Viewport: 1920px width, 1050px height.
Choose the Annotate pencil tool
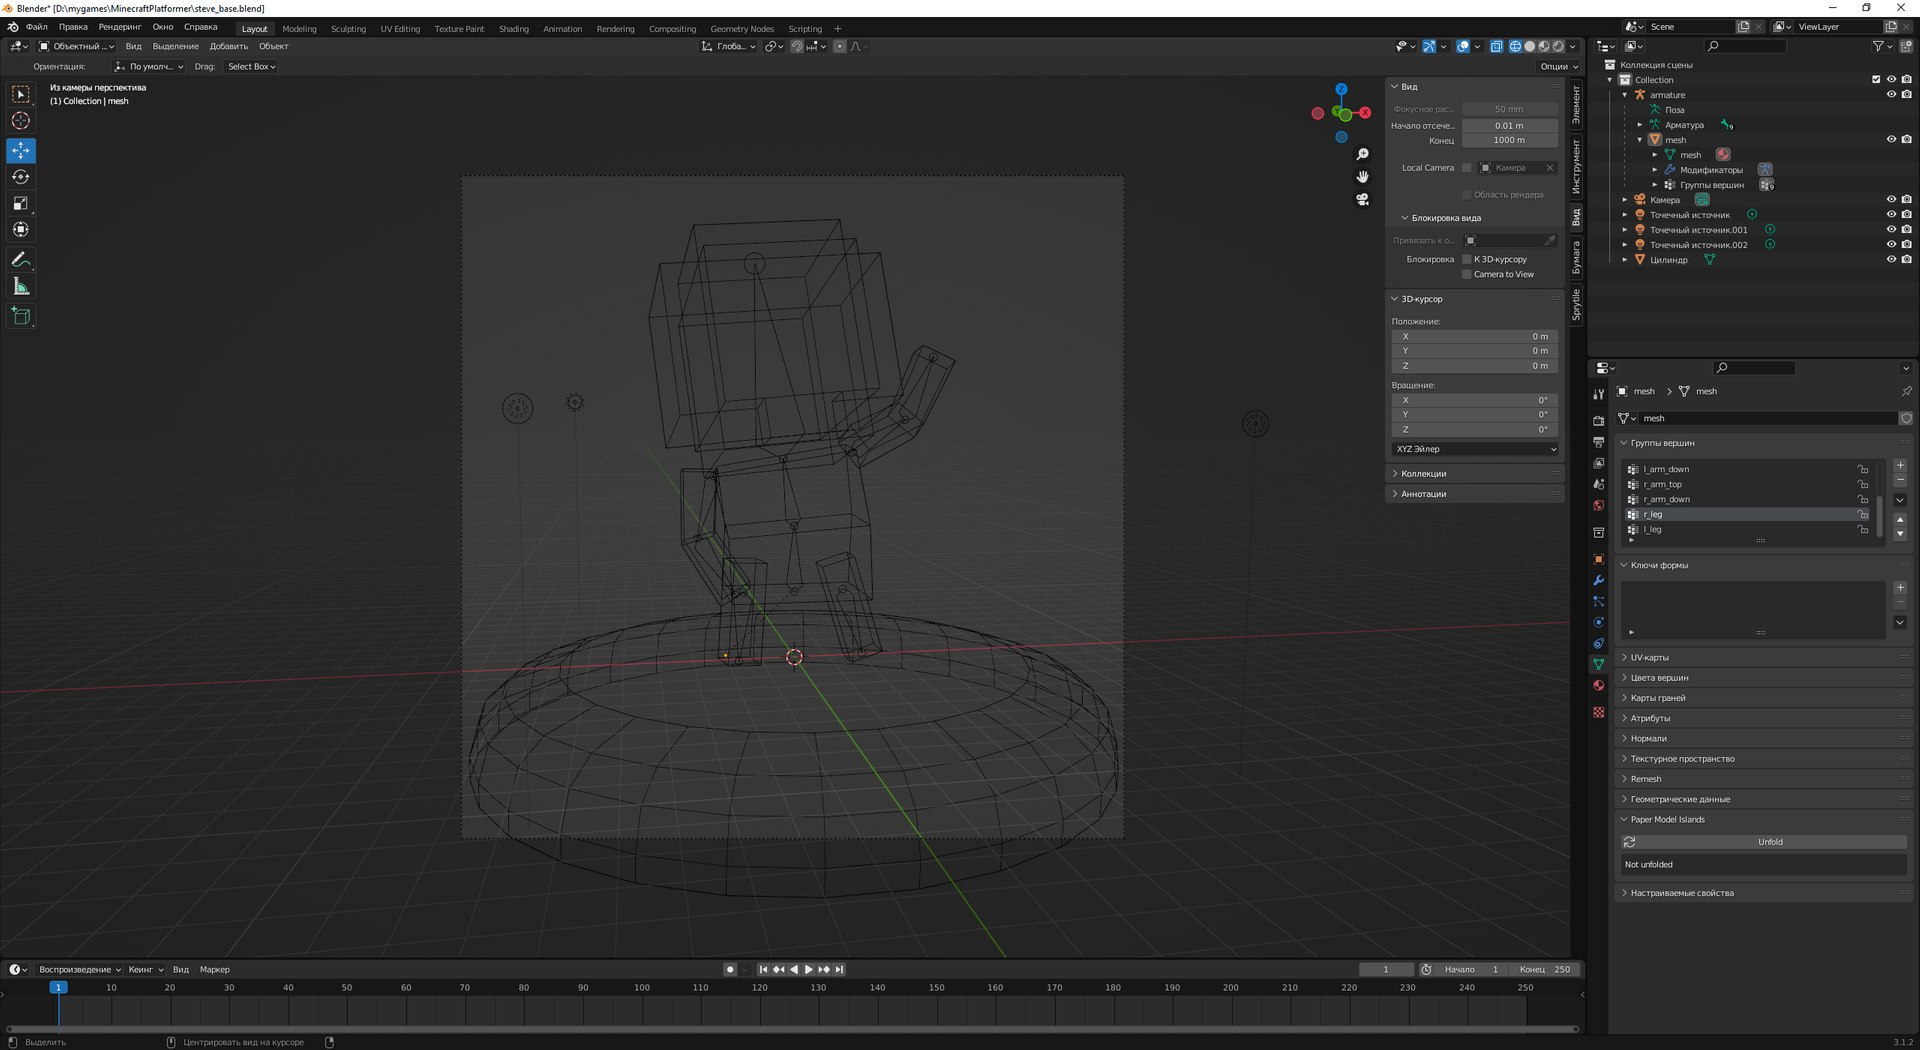(x=21, y=259)
